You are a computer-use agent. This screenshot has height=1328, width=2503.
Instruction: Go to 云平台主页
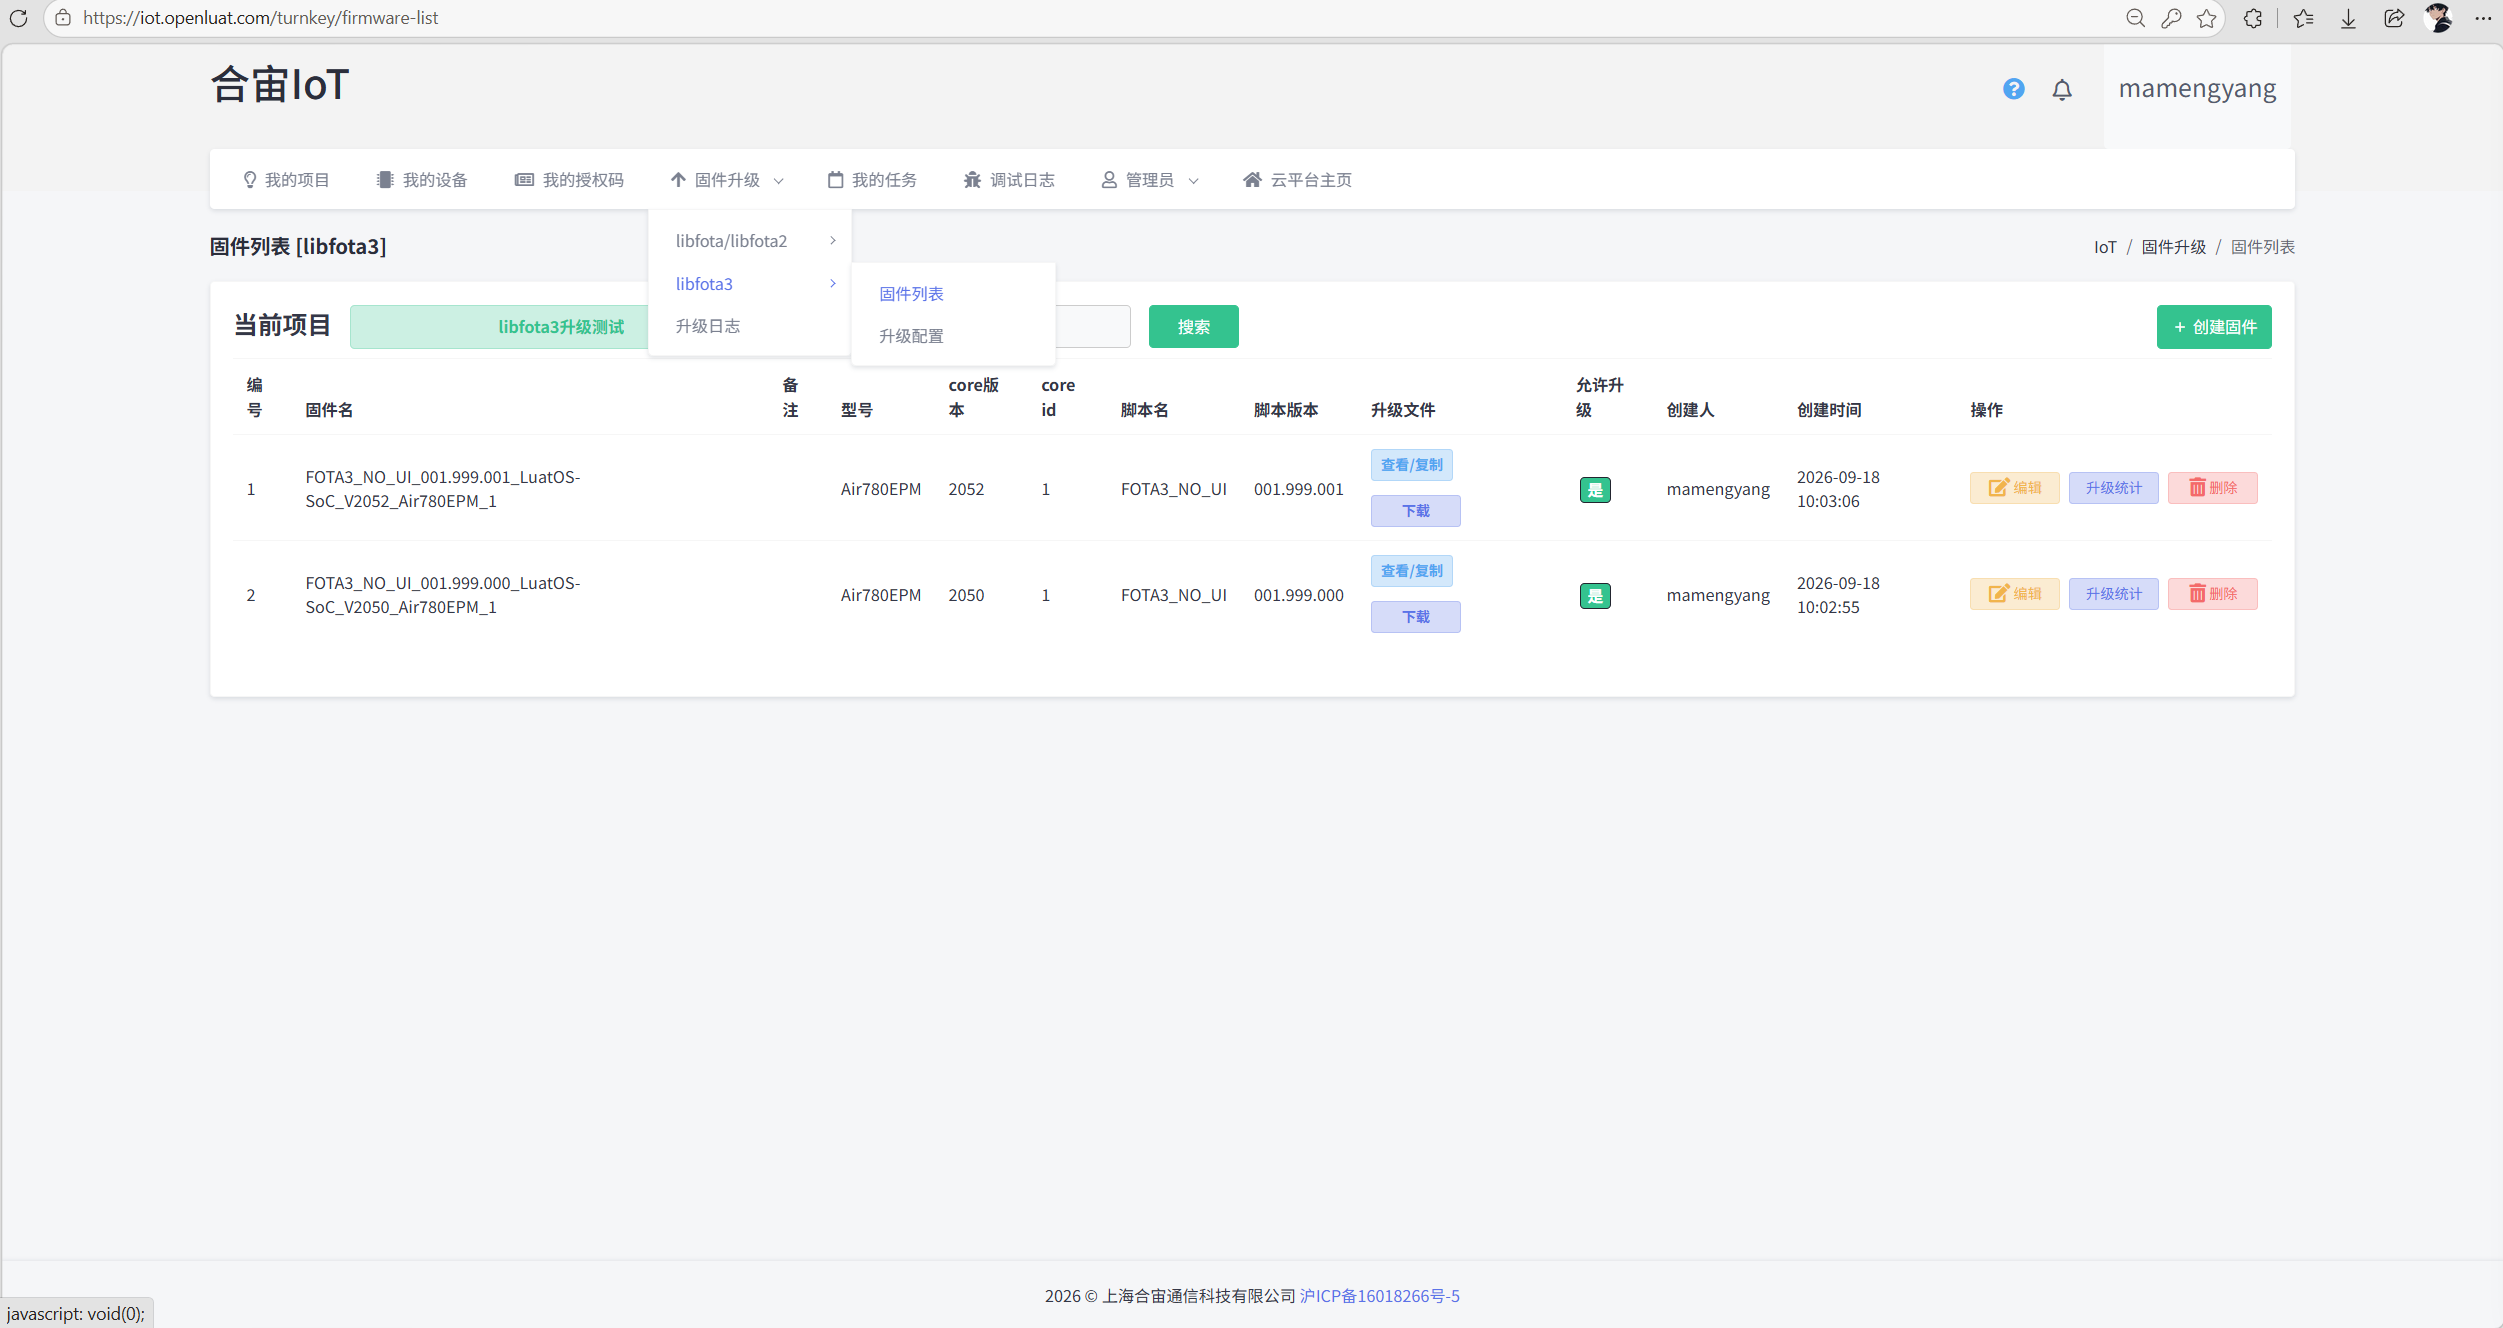1297,180
